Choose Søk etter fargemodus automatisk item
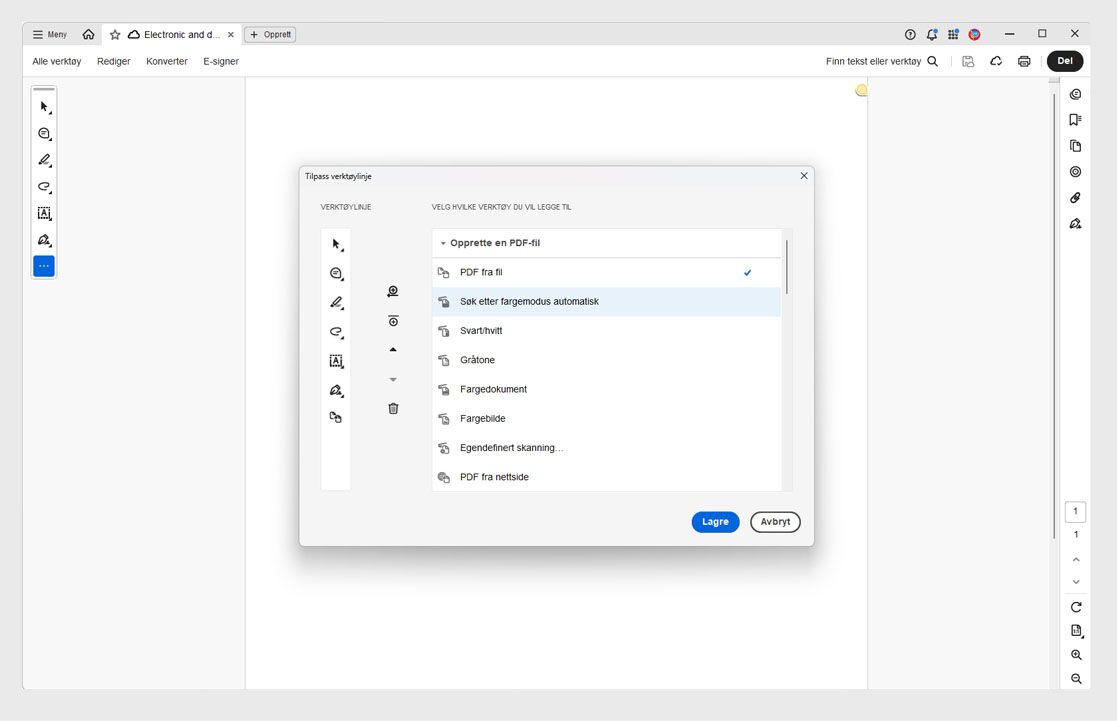This screenshot has width=1117, height=721. (606, 301)
